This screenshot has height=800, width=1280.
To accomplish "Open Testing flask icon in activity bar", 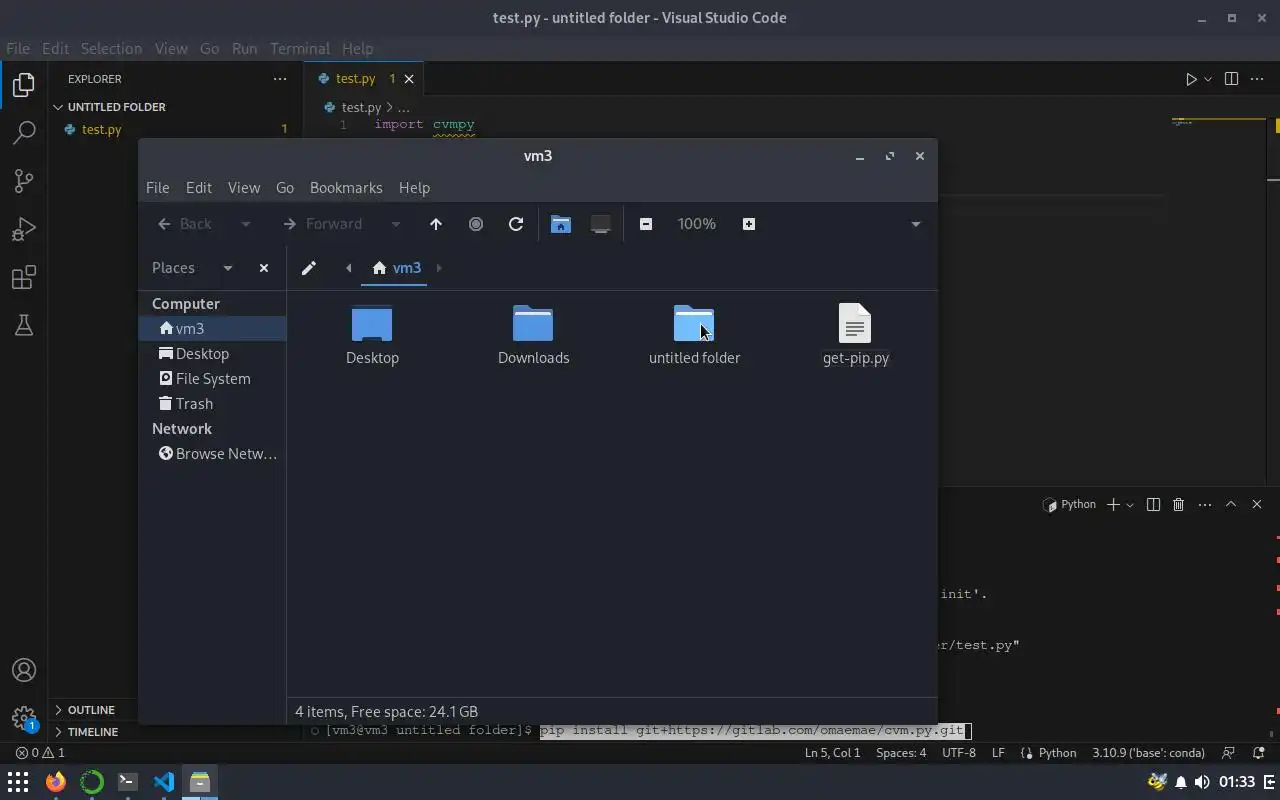I will [24, 325].
